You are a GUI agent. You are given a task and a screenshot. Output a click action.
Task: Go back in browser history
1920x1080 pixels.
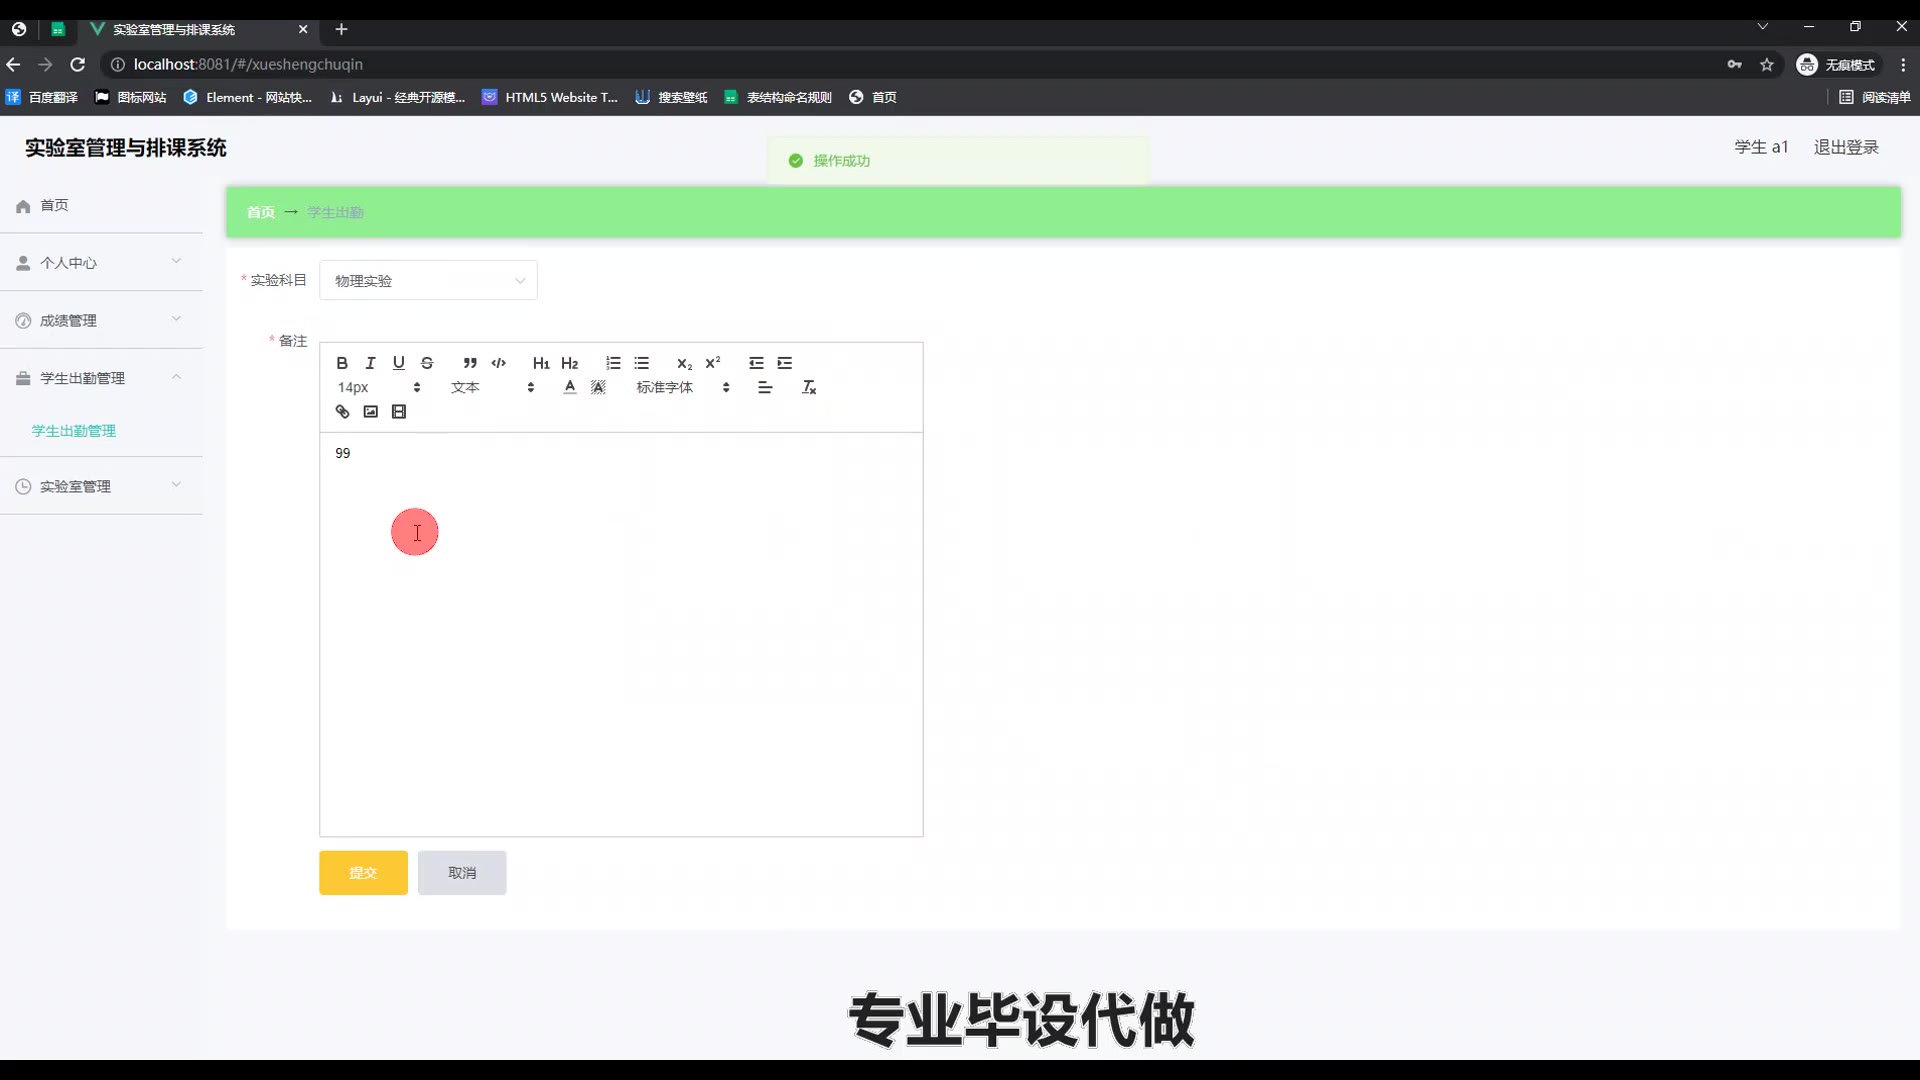pos(13,64)
